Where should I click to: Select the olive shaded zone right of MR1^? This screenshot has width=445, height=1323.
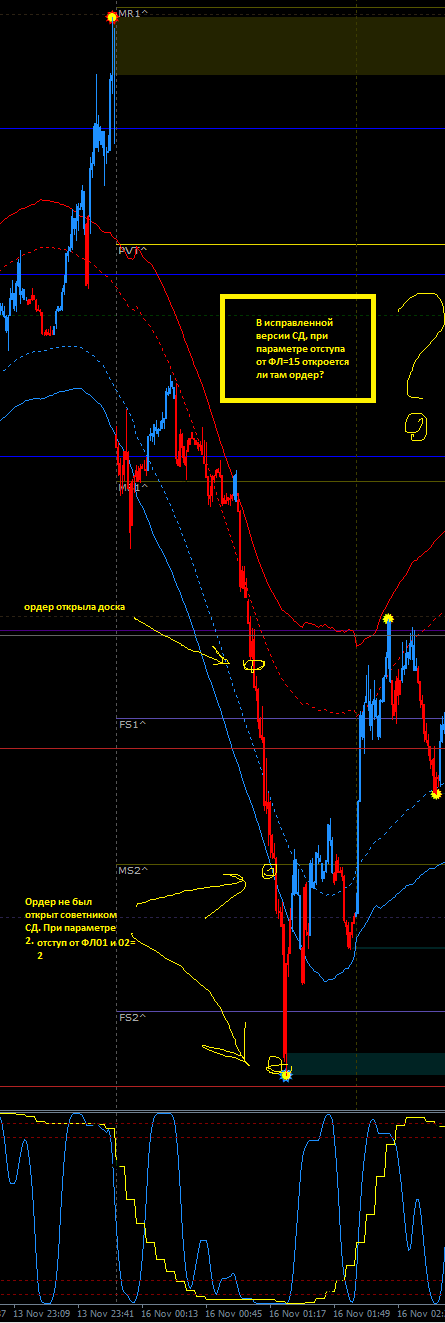pyautogui.click(x=280, y=46)
